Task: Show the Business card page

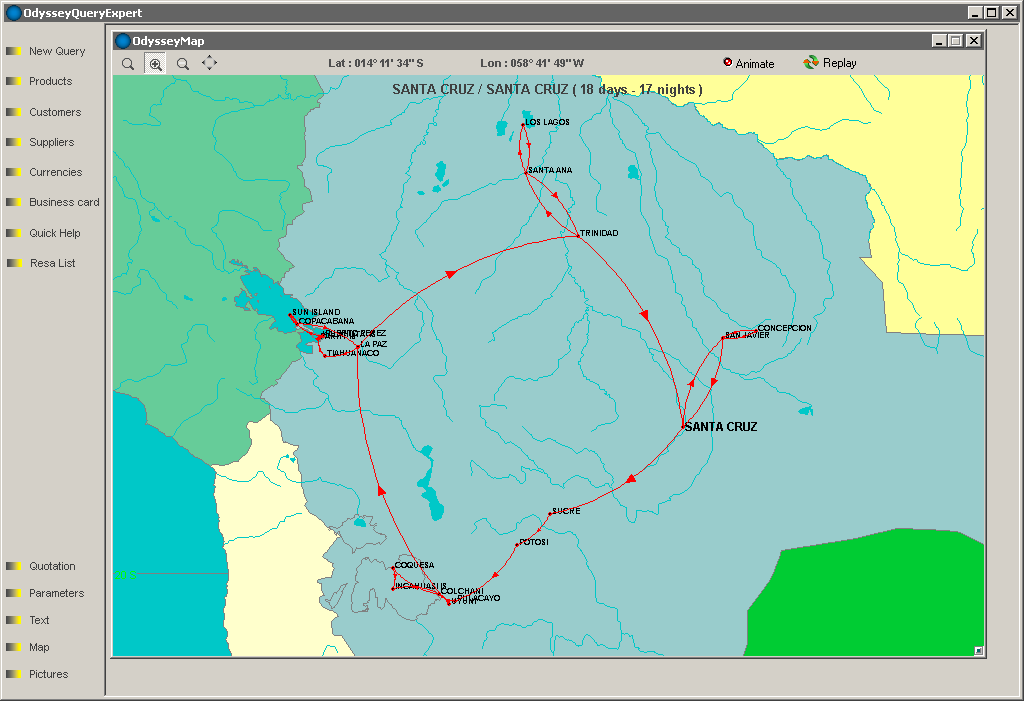Action: (64, 202)
